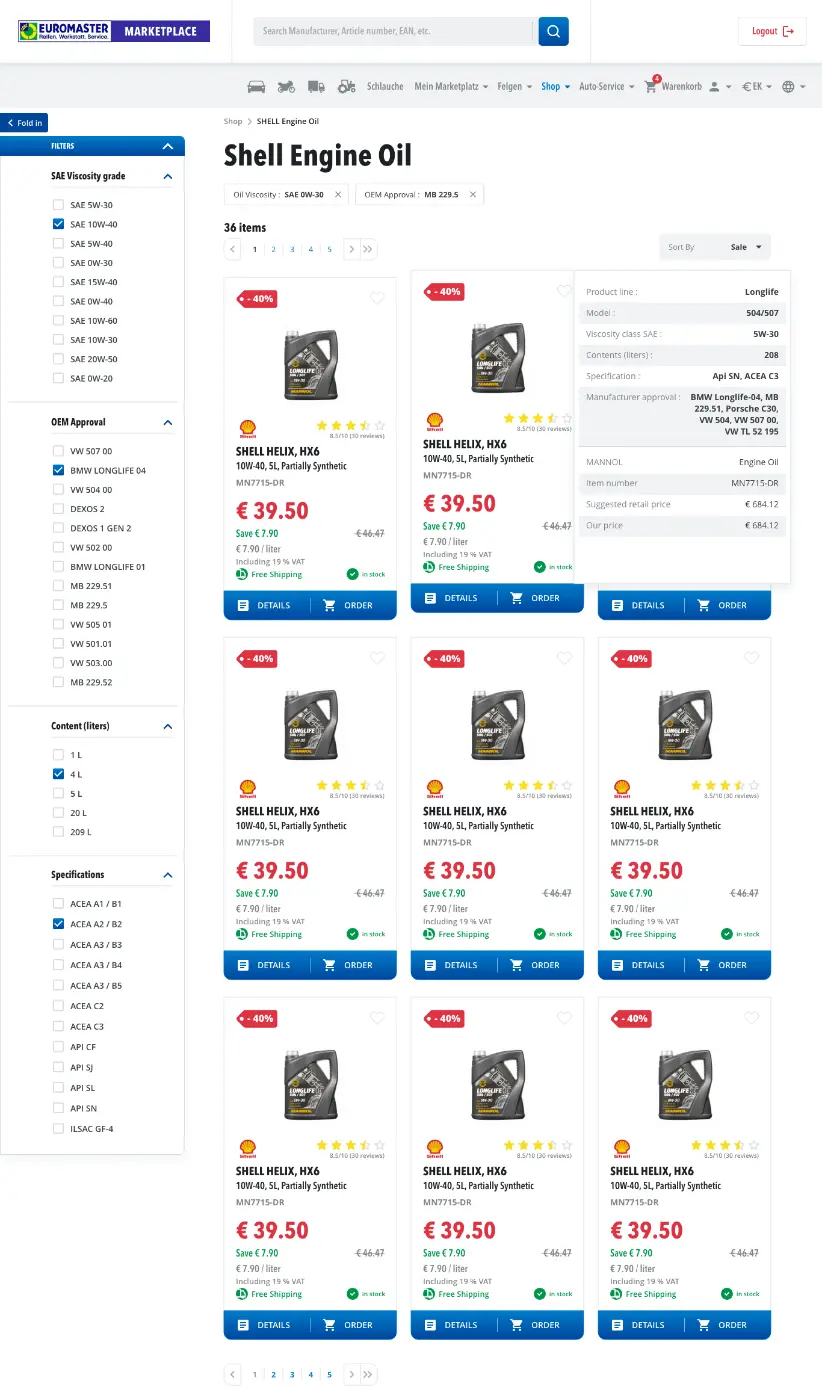This screenshot has width=822, height=1398.
Task: Select the tractor vehicle type icon
Action: (x=346, y=87)
